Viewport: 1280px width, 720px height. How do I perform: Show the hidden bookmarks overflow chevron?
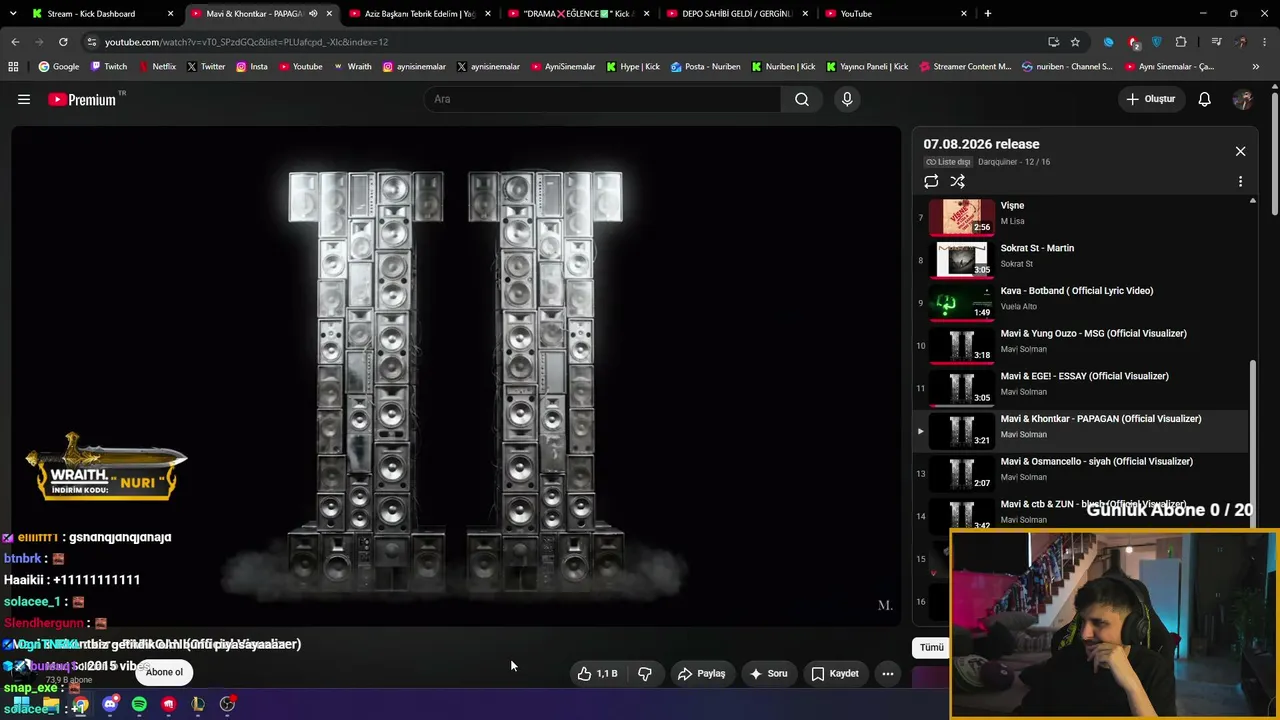tap(1256, 67)
